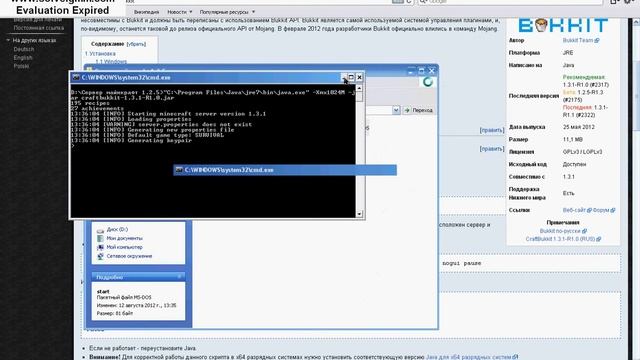Open the Polski language version

click(x=21, y=66)
